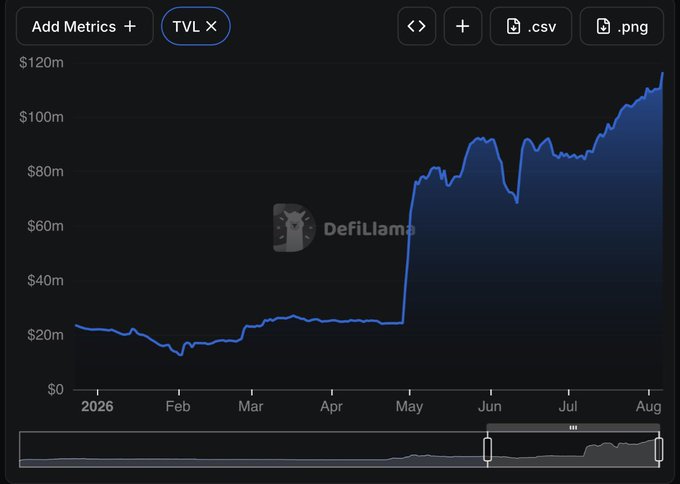
Task: Click the plus button beside embed
Action: 463,26
